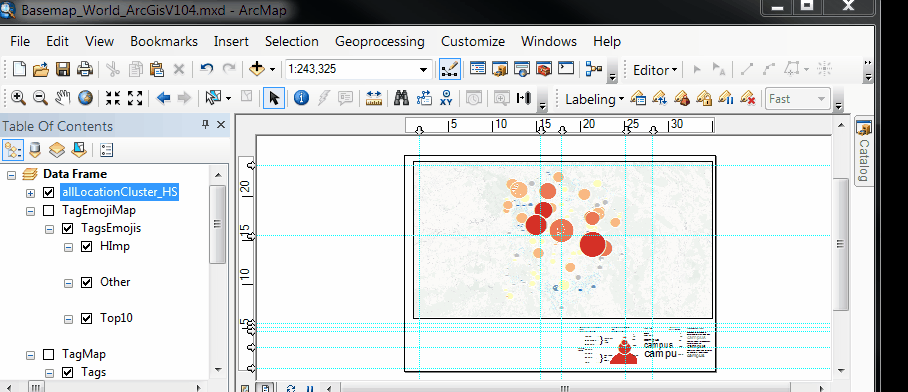
Task: Check the TagEmojiMap group layer
Action: click(x=49, y=211)
